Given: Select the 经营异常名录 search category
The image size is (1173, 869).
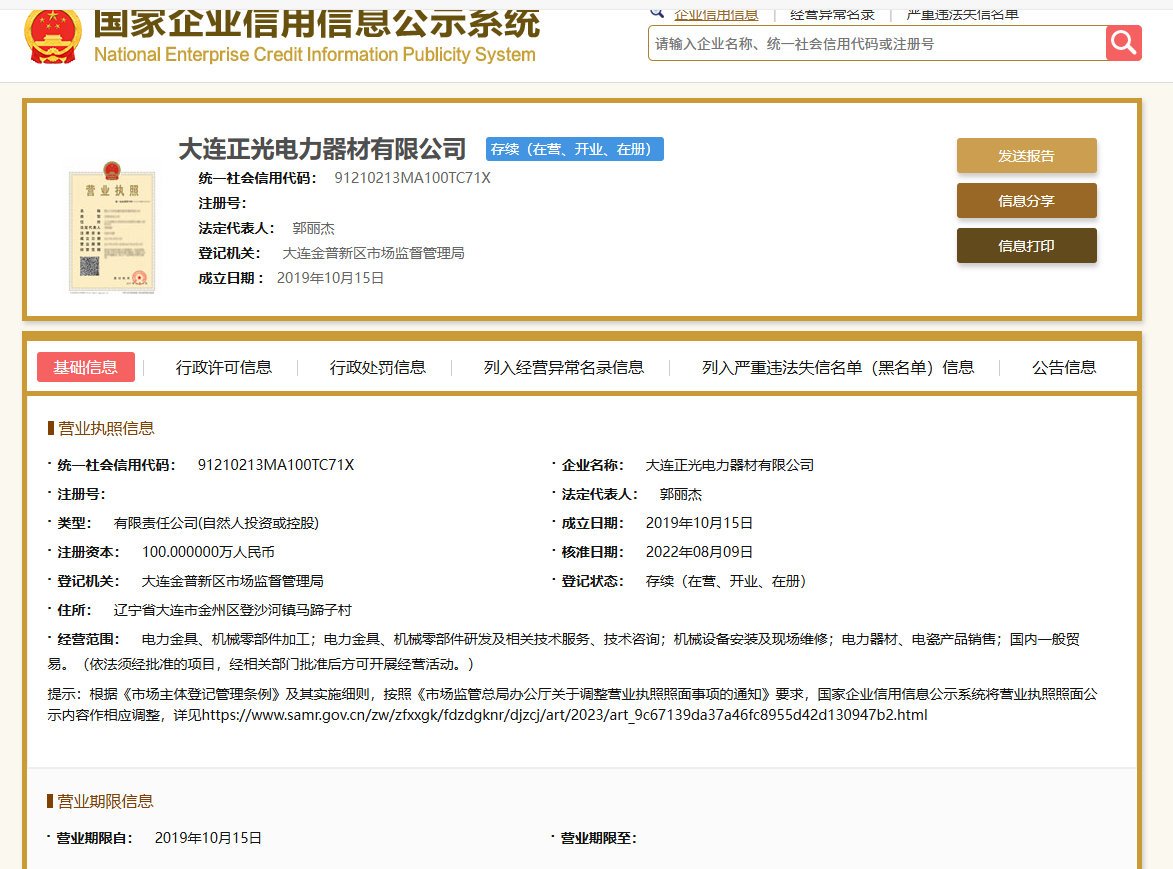Looking at the screenshot, I should tap(832, 13).
